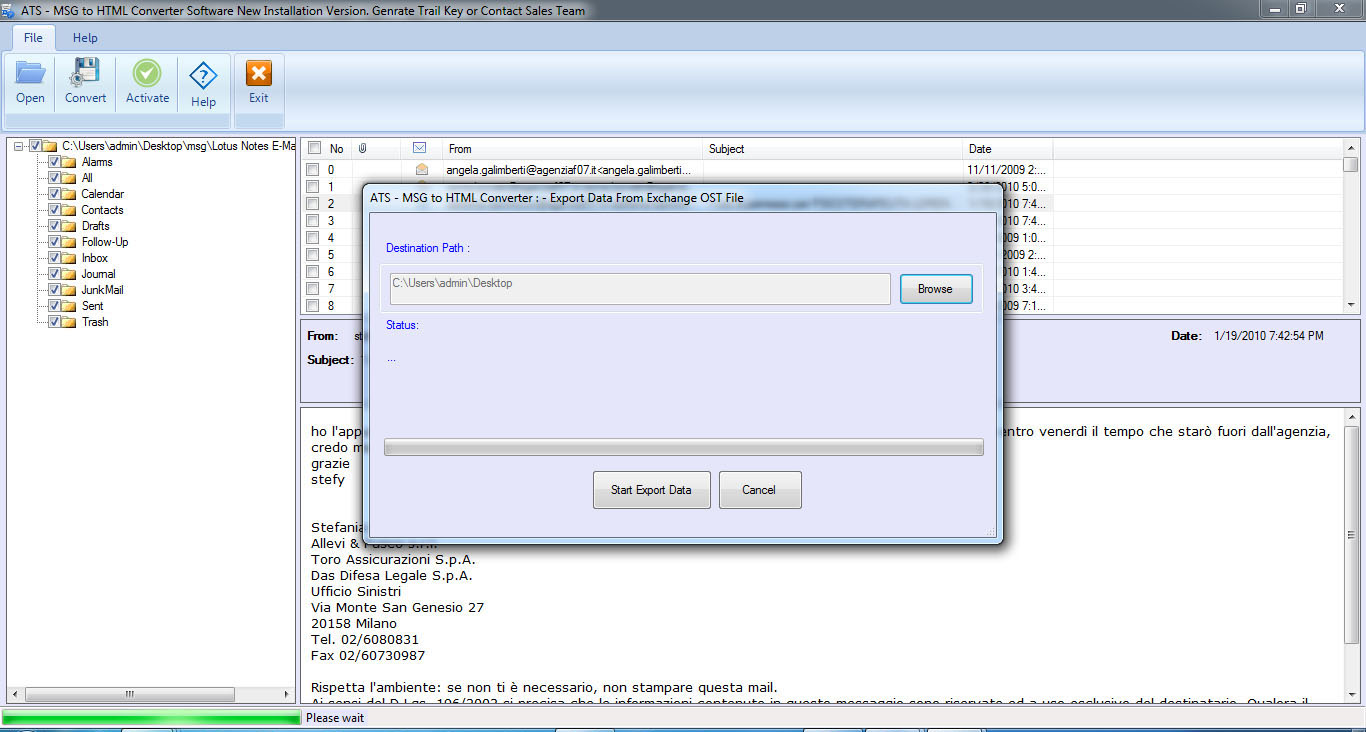Click the 'Please wait' status text
Screen dimensions: 1366x732
coord(335,718)
